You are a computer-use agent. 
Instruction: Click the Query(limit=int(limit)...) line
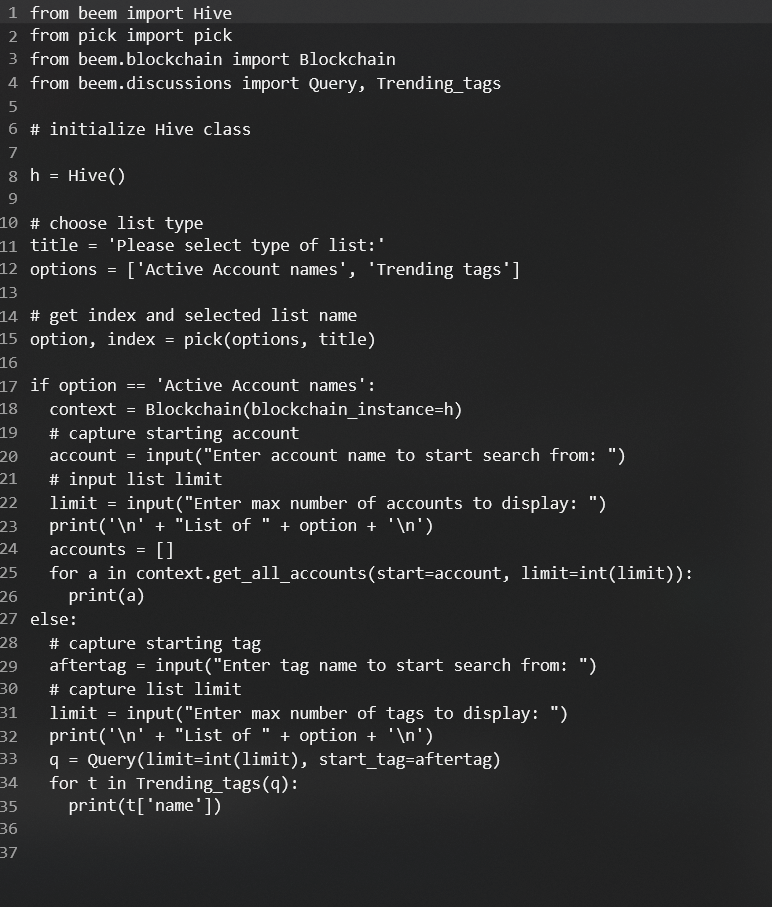[x=275, y=759]
